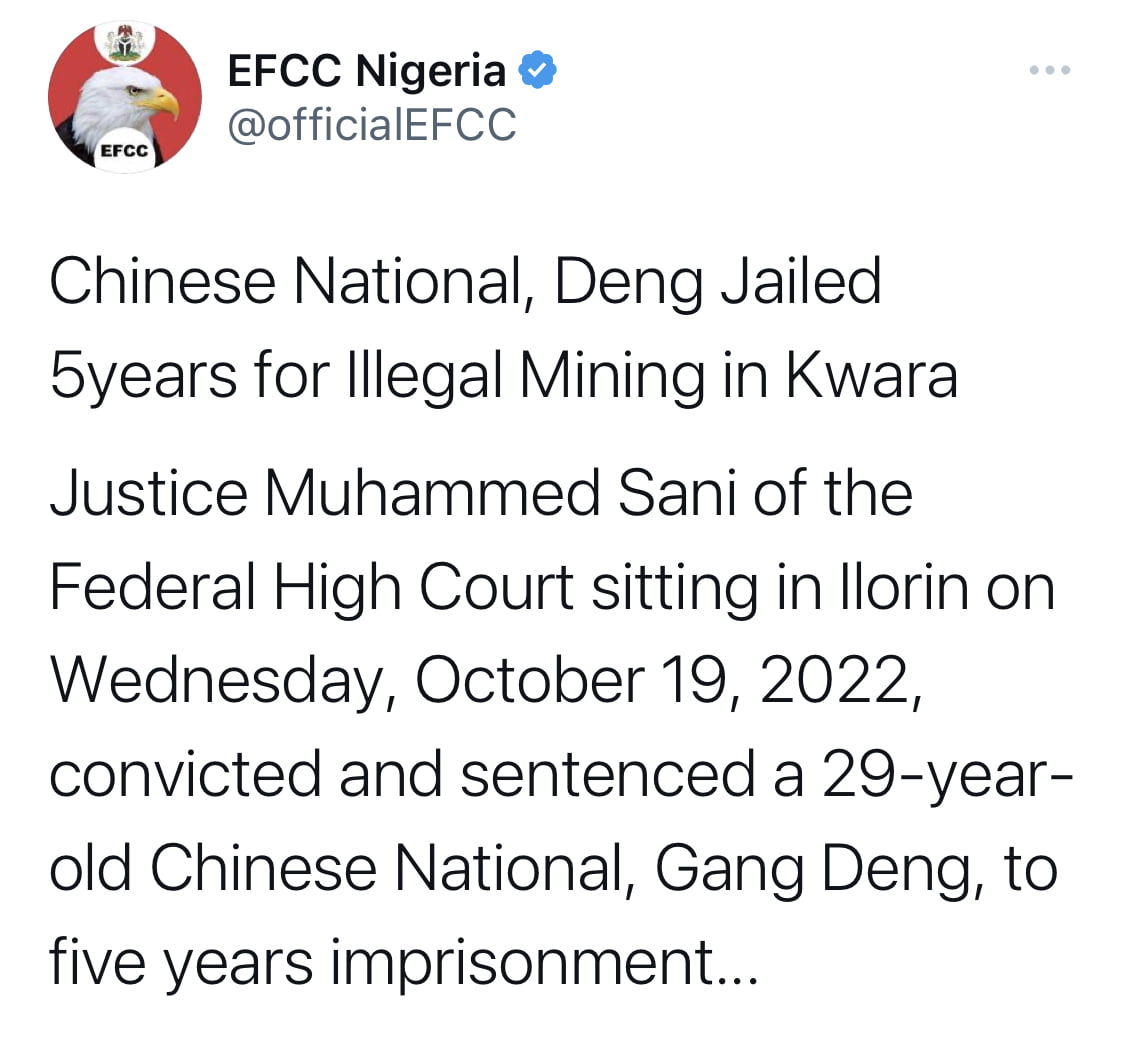Click the small EFCC label on the avatar
Viewport: 1125px width, 1038px height.
tap(125, 151)
